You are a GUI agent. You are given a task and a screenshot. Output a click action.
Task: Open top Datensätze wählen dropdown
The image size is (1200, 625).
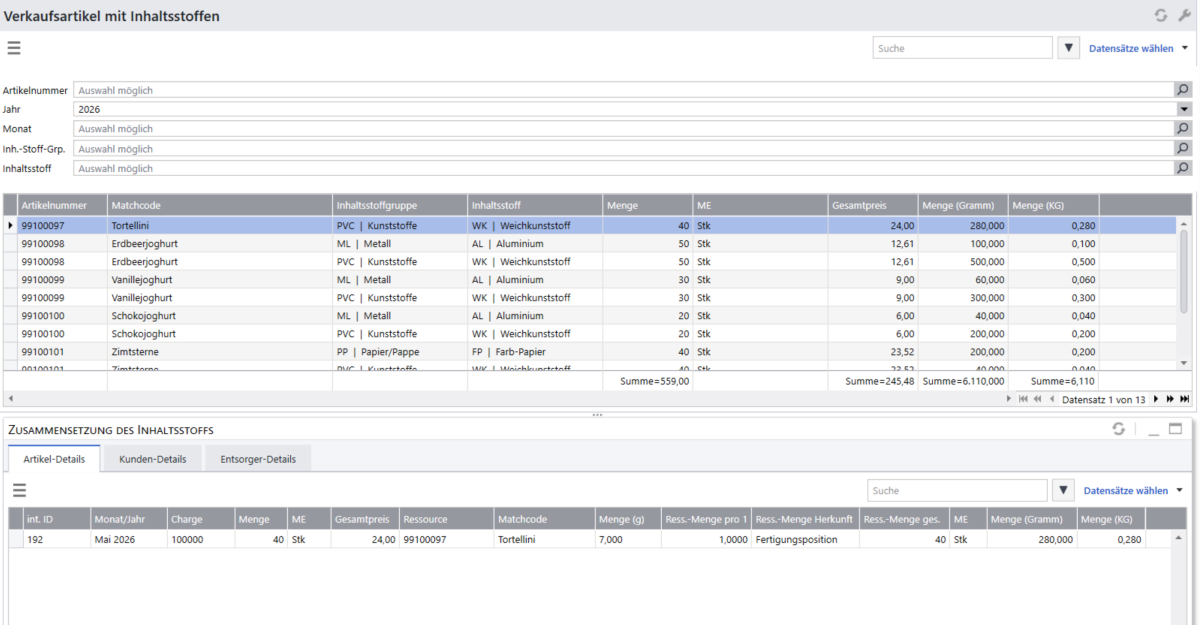pos(1138,48)
